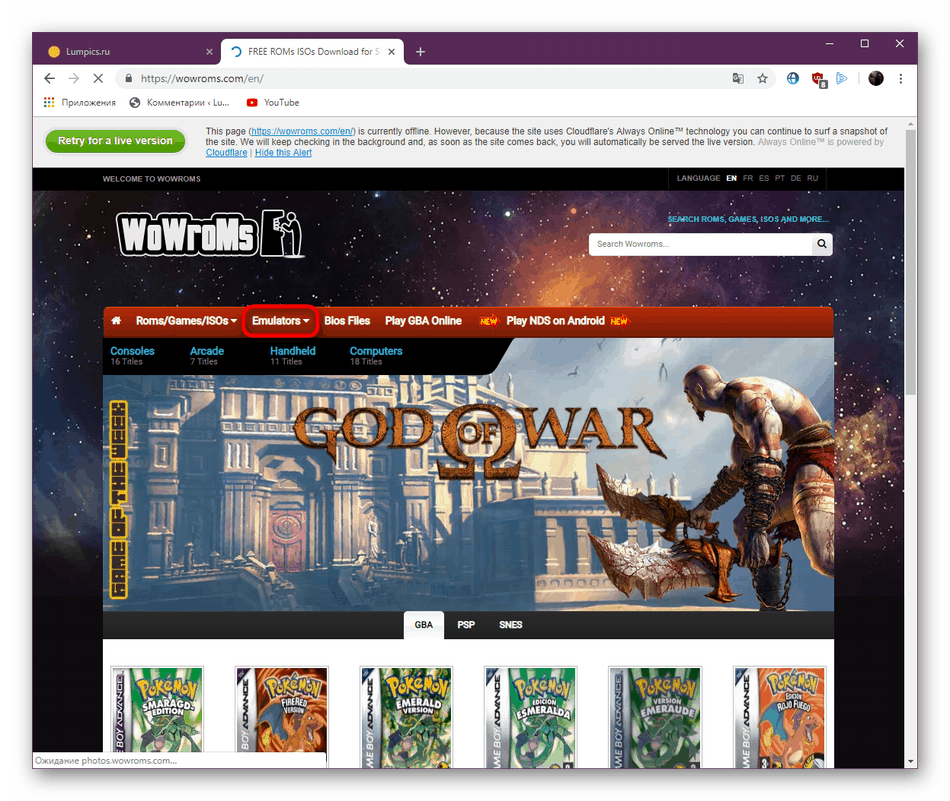
Task: Open the Chrome profile avatar
Action: 875,78
